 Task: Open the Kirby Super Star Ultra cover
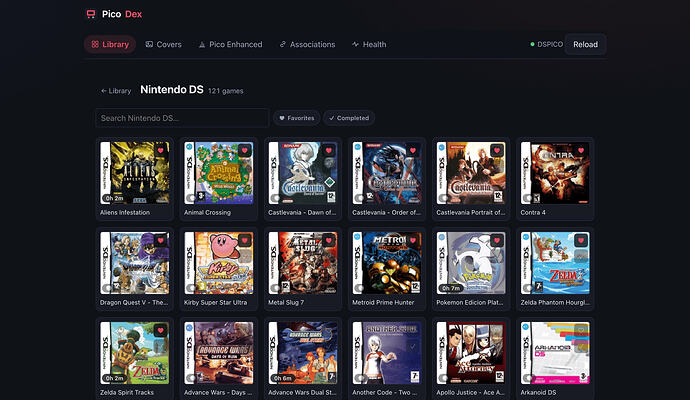pyautogui.click(x=219, y=263)
